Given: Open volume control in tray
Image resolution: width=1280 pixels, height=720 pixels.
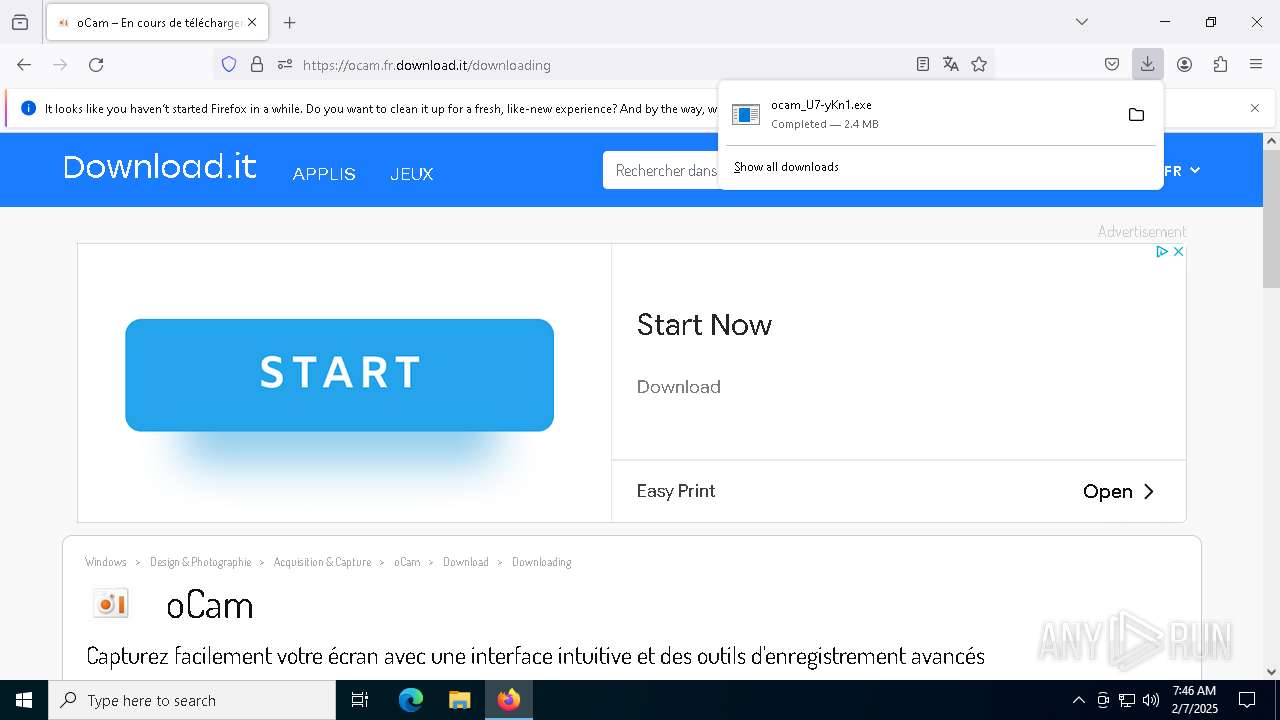Looking at the screenshot, I should 1151,700.
